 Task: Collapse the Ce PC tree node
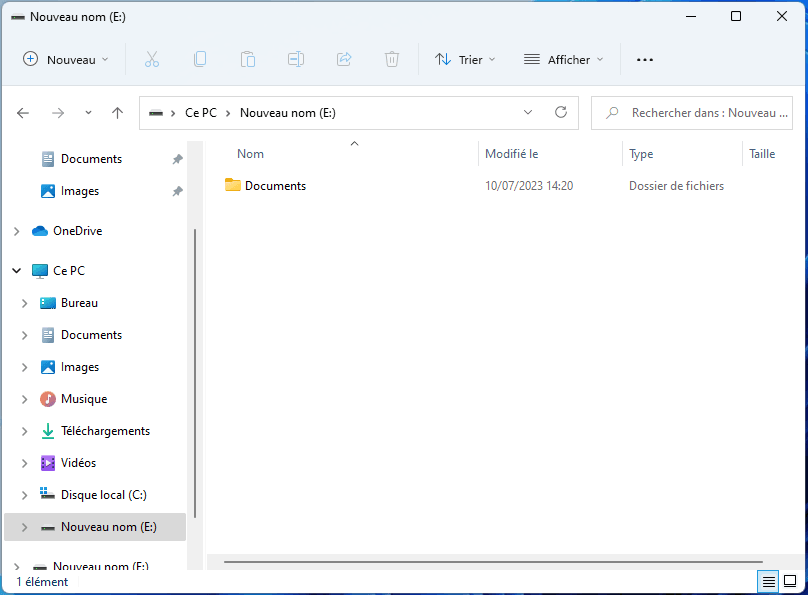16,270
